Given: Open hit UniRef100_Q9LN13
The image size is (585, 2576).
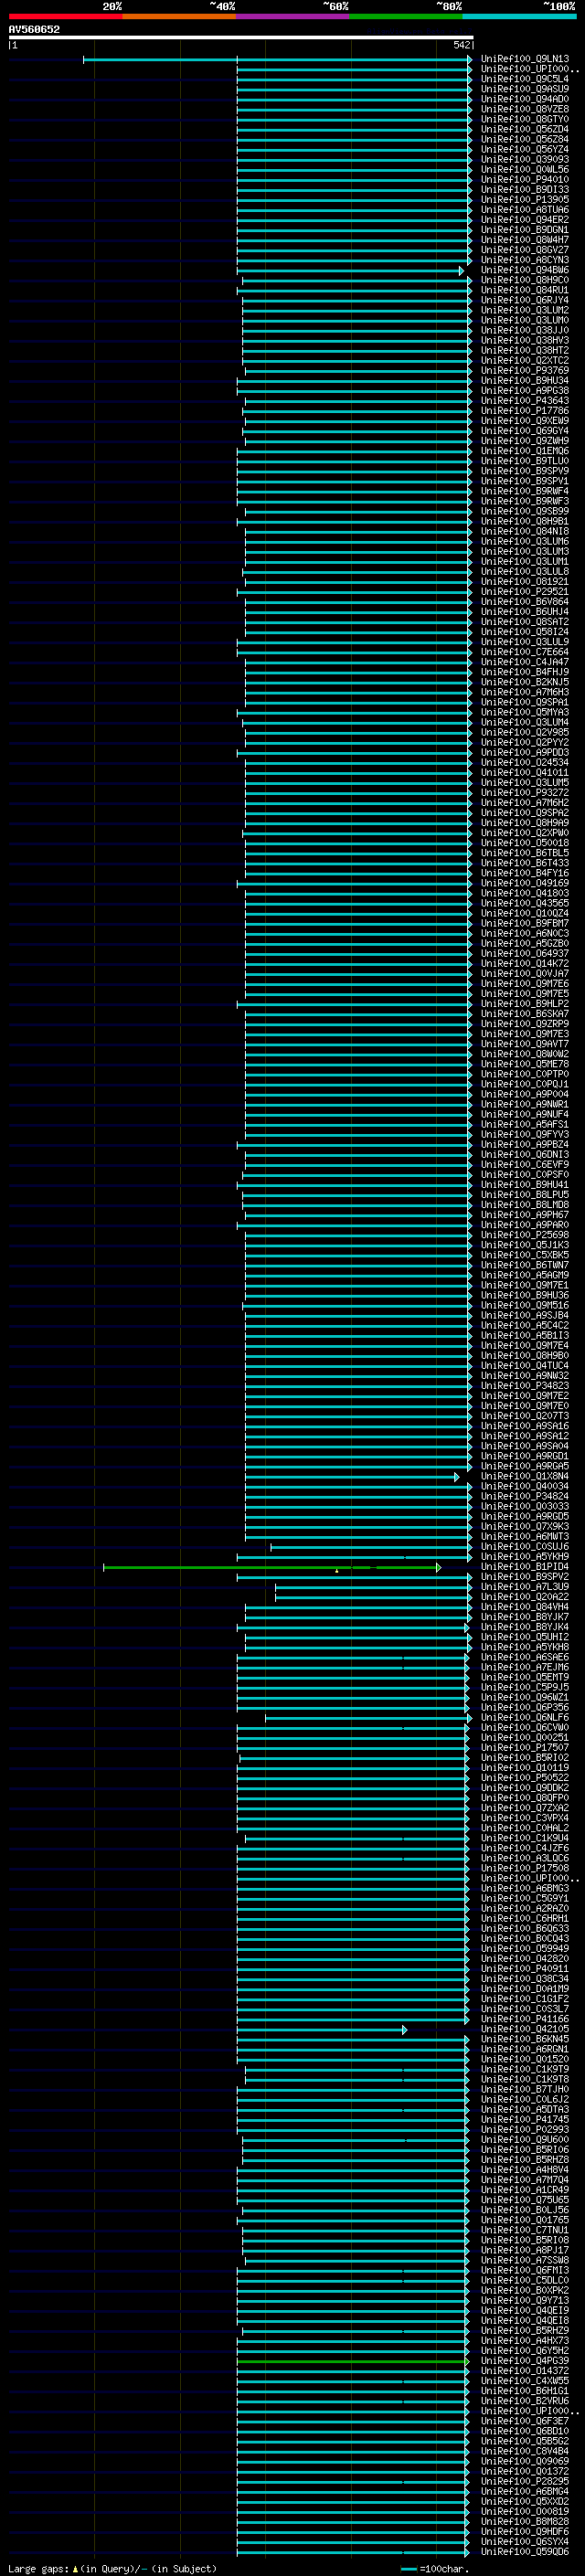Looking at the screenshot, I should (525, 59).
